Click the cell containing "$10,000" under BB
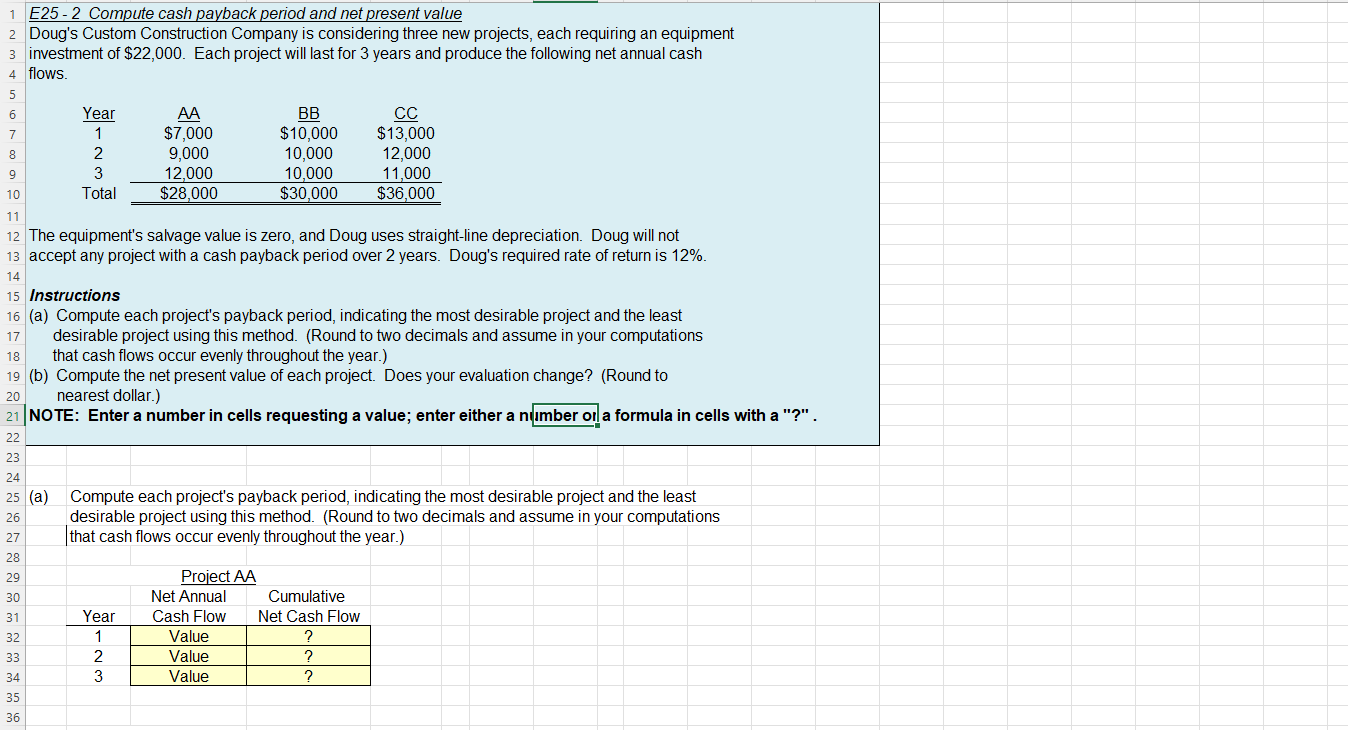Screen dimensions: 1348x730 click(308, 133)
